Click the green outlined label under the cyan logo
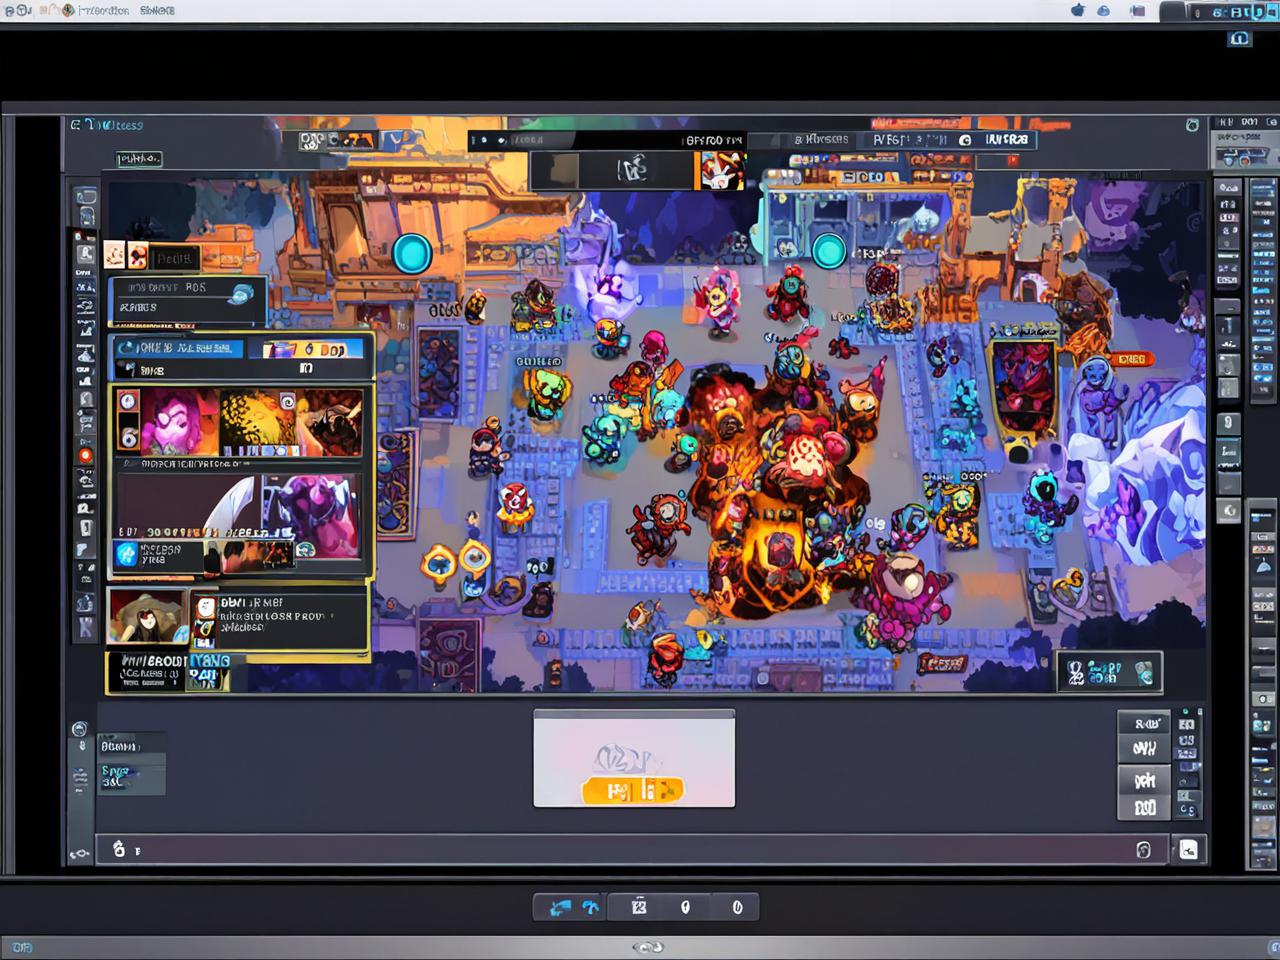The image size is (1280, 960). tap(139, 158)
